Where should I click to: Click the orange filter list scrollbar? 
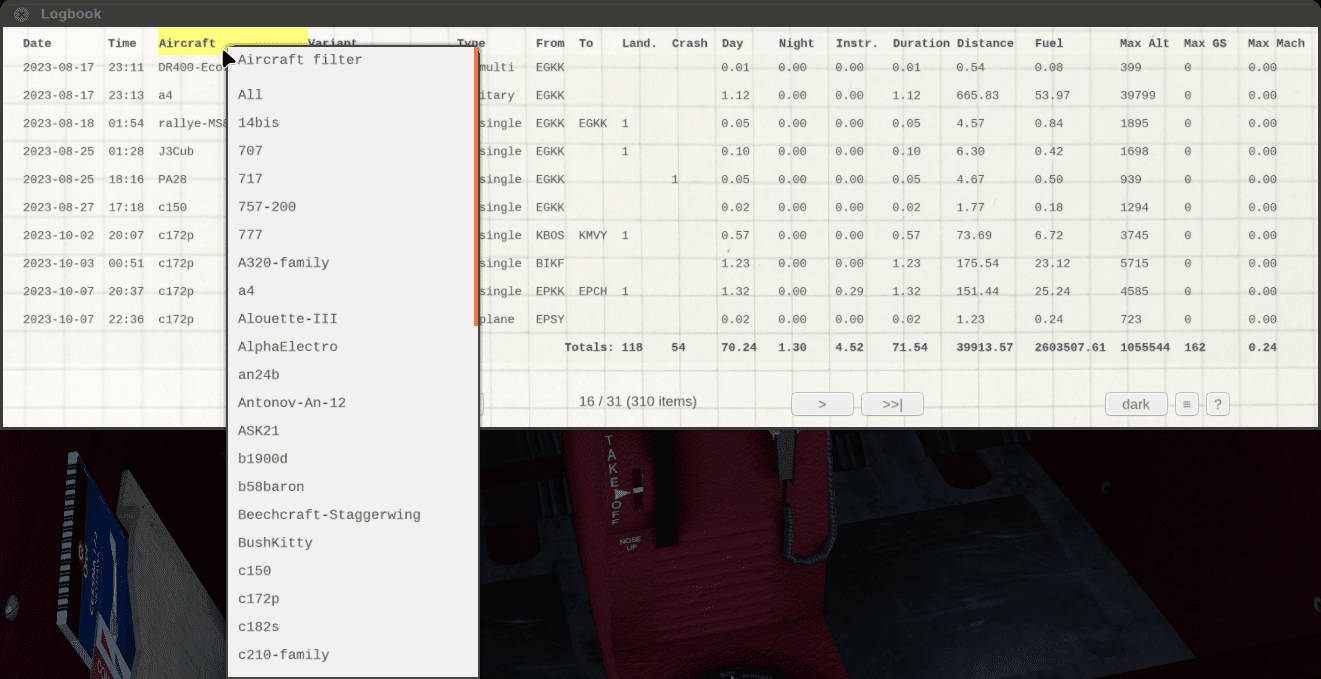click(x=476, y=186)
